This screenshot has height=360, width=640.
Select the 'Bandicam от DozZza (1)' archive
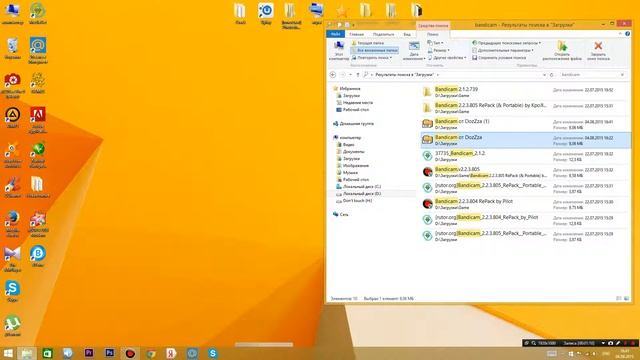coord(525,124)
